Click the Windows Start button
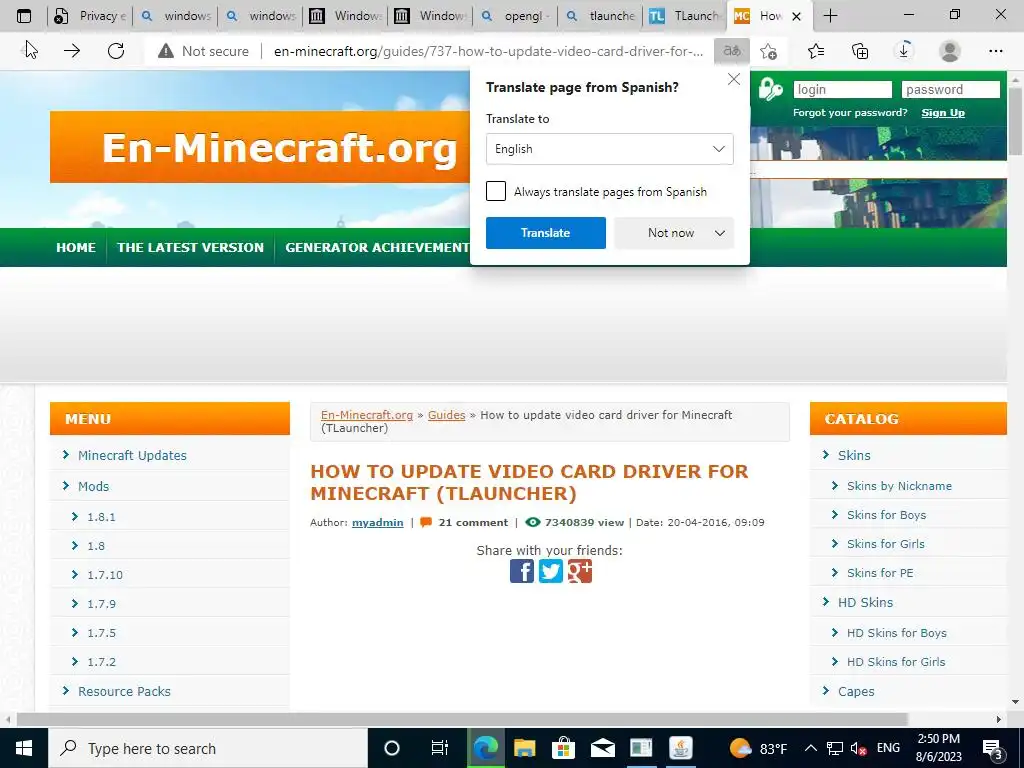The width and height of the screenshot is (1024, 768). click(24, 748)
